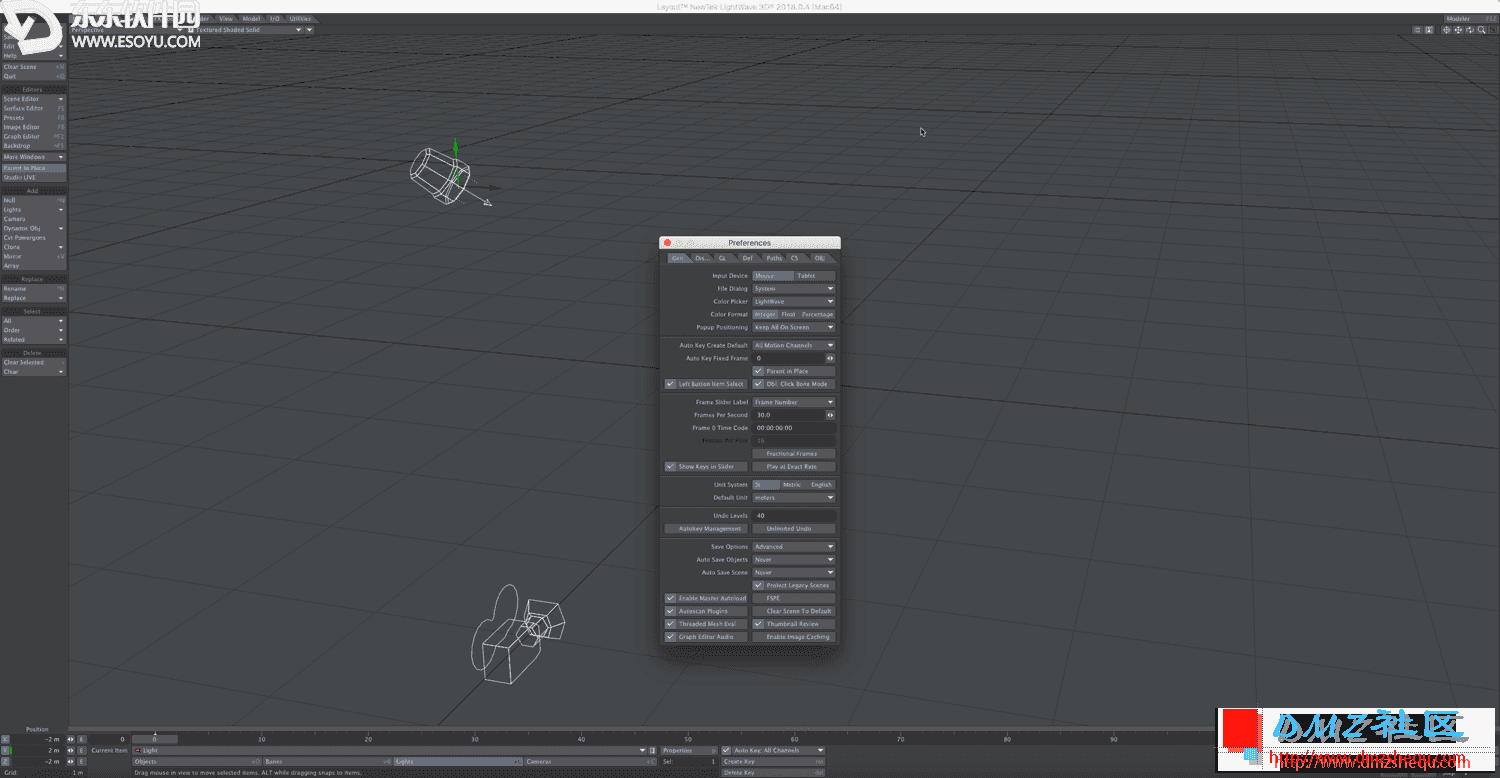Click the viewport center-on-item icon
Screen dimensions: 1500x778
point(1446,30)
